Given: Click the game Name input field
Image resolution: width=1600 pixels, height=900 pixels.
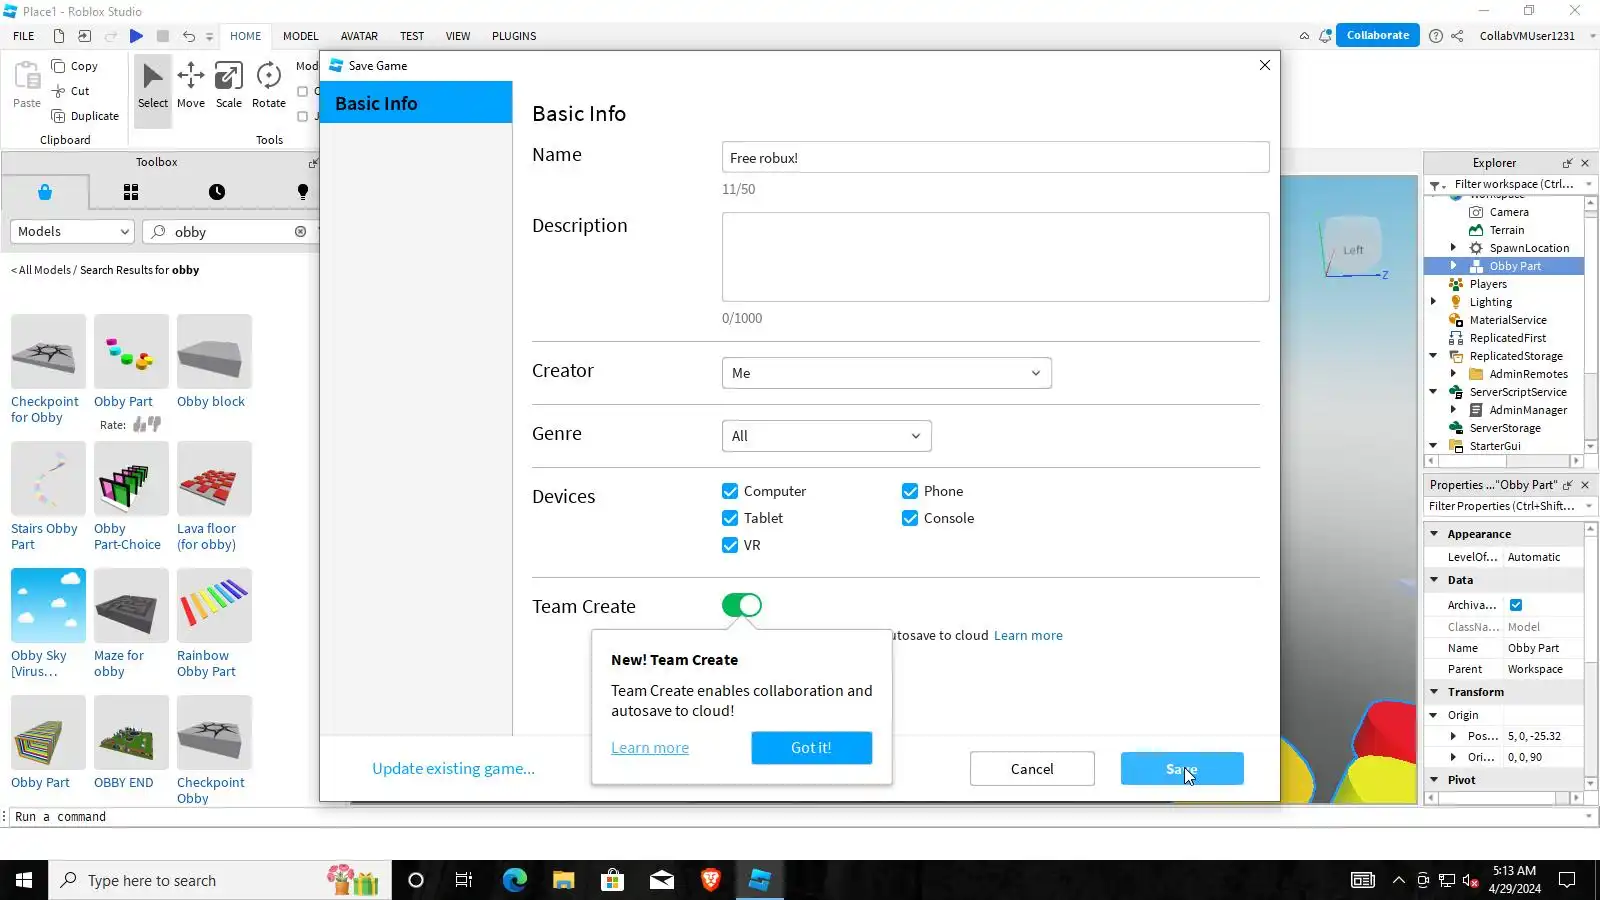Looking at the screenshot, I should [x=996, y=157].
